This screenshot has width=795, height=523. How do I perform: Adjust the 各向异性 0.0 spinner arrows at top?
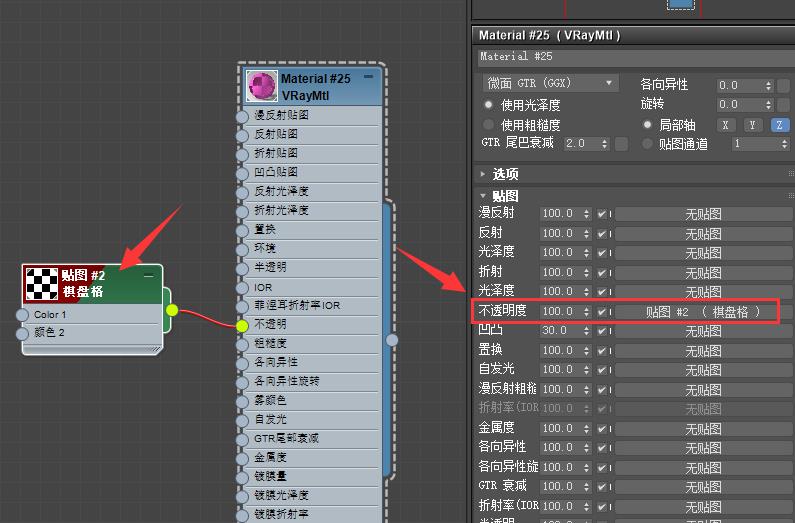click(769, 86)
